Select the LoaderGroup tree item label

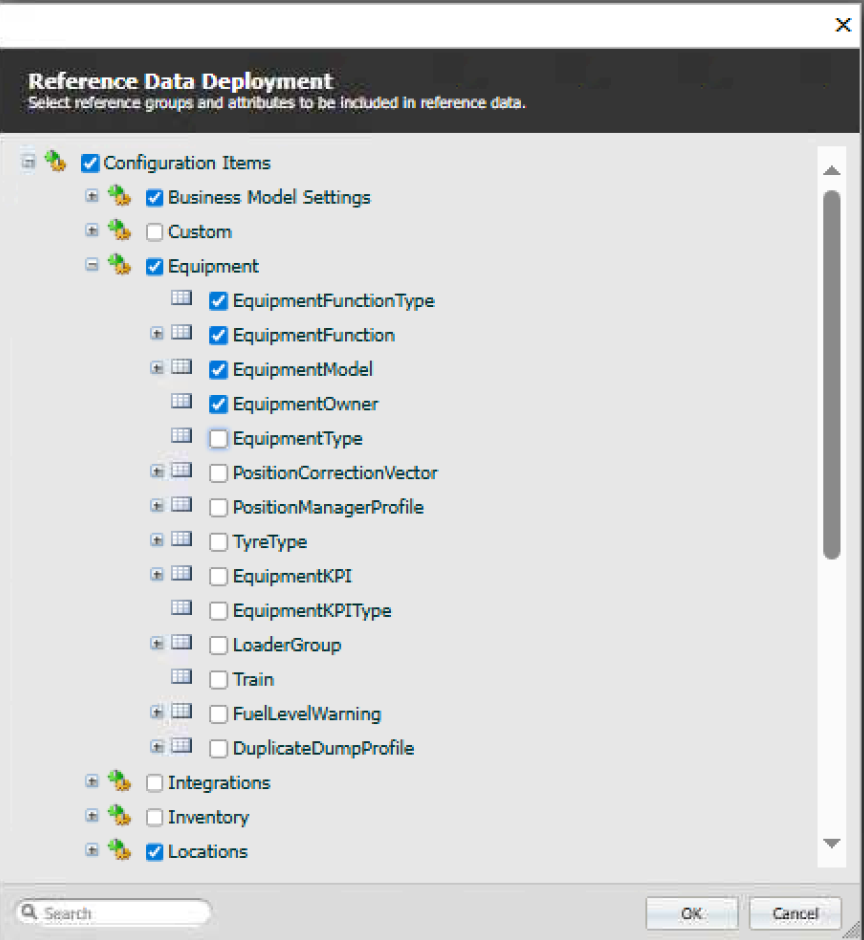tap(286, 645)
